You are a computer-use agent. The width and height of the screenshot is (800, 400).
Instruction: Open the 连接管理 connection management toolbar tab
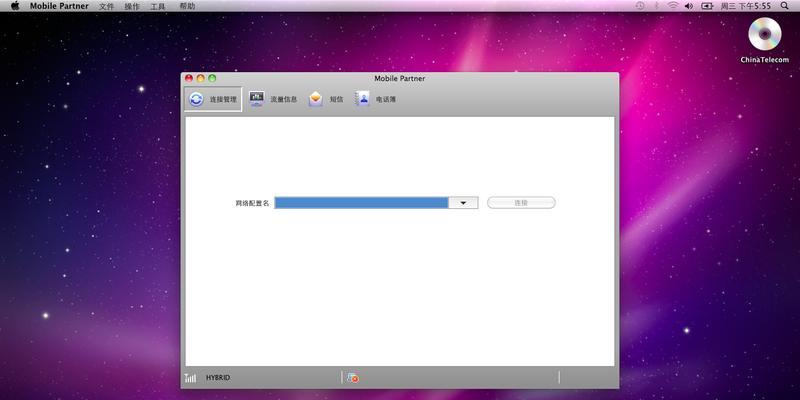click(213, 99)
